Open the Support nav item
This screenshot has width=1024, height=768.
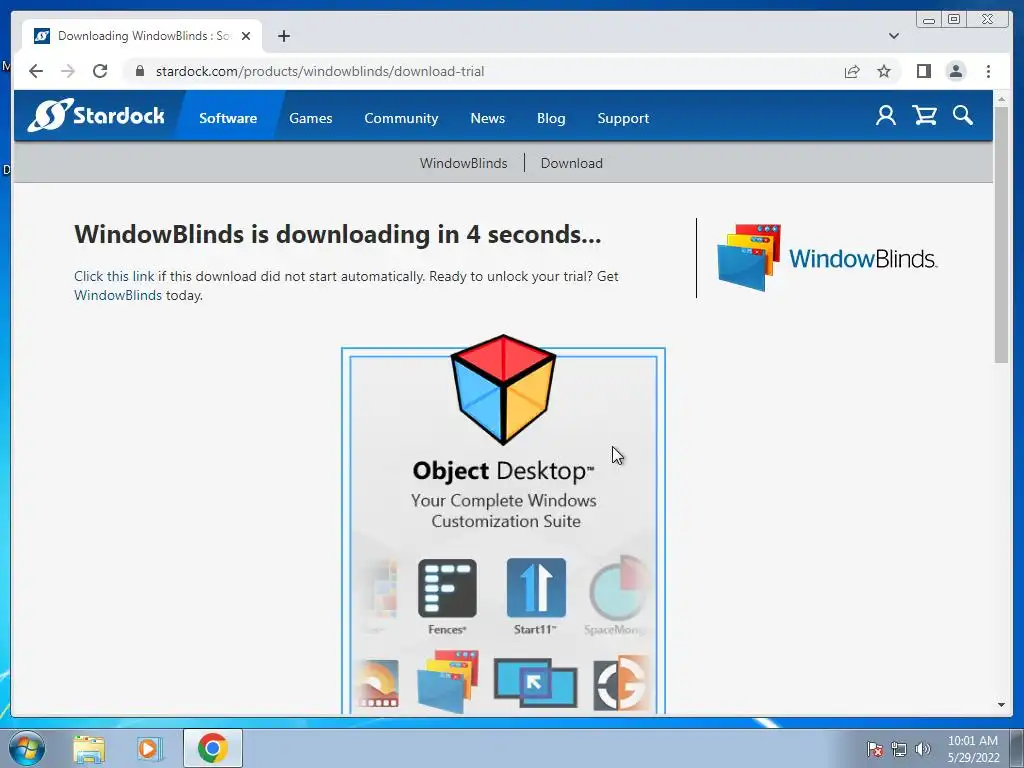click(x=623, y=118)
